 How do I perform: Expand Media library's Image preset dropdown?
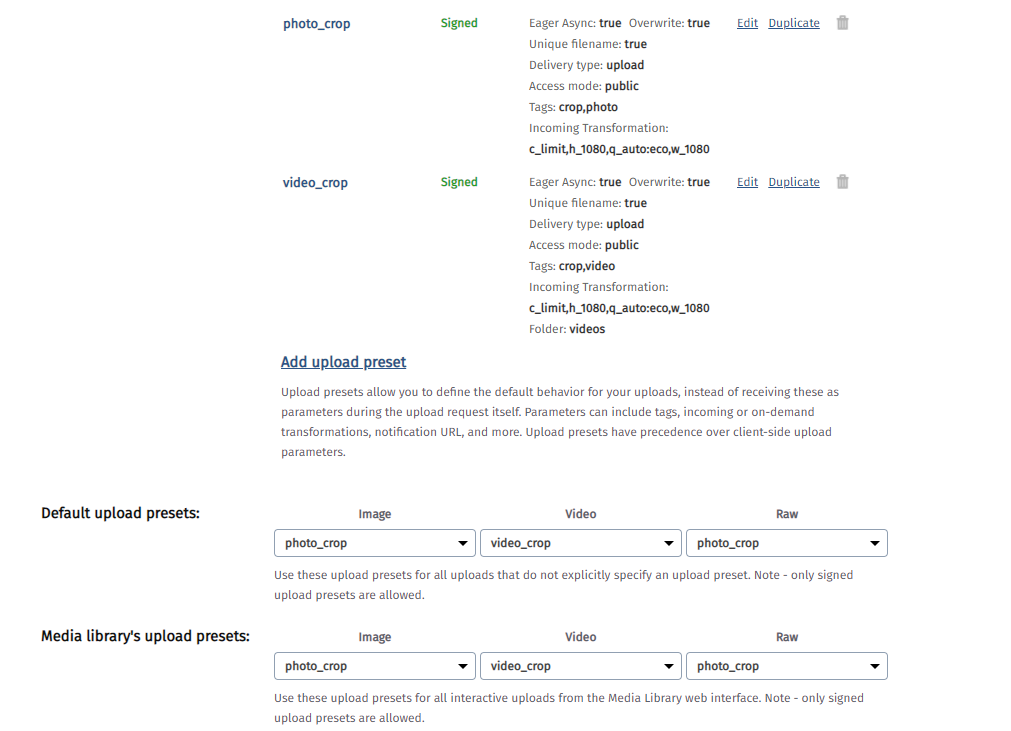coord(374,666)
